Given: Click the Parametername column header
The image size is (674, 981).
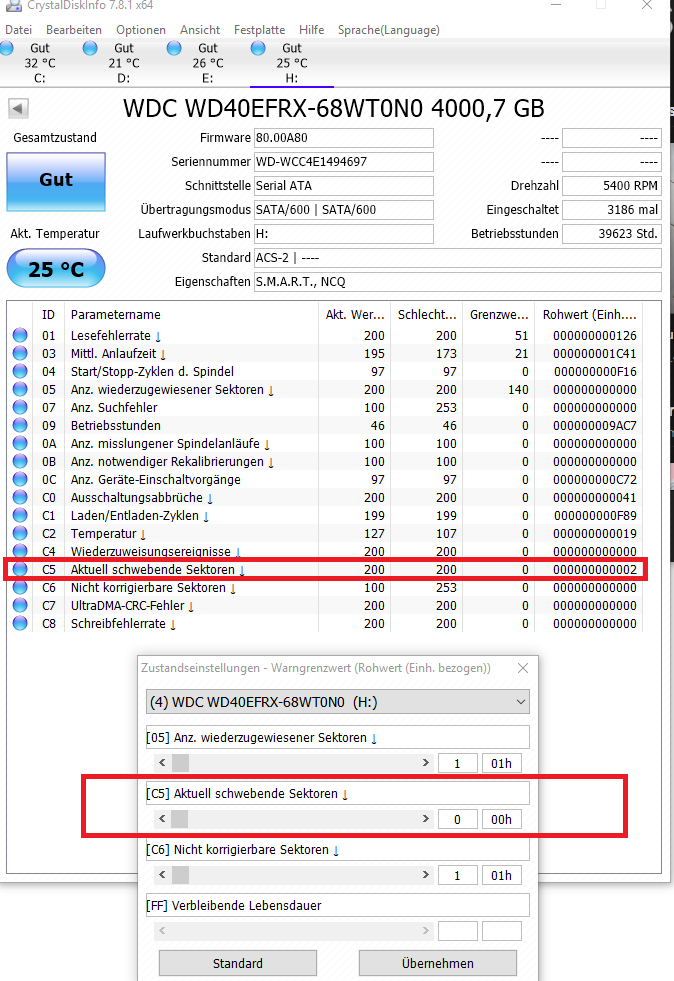Looking at the screenshot, I should point(191,315).
